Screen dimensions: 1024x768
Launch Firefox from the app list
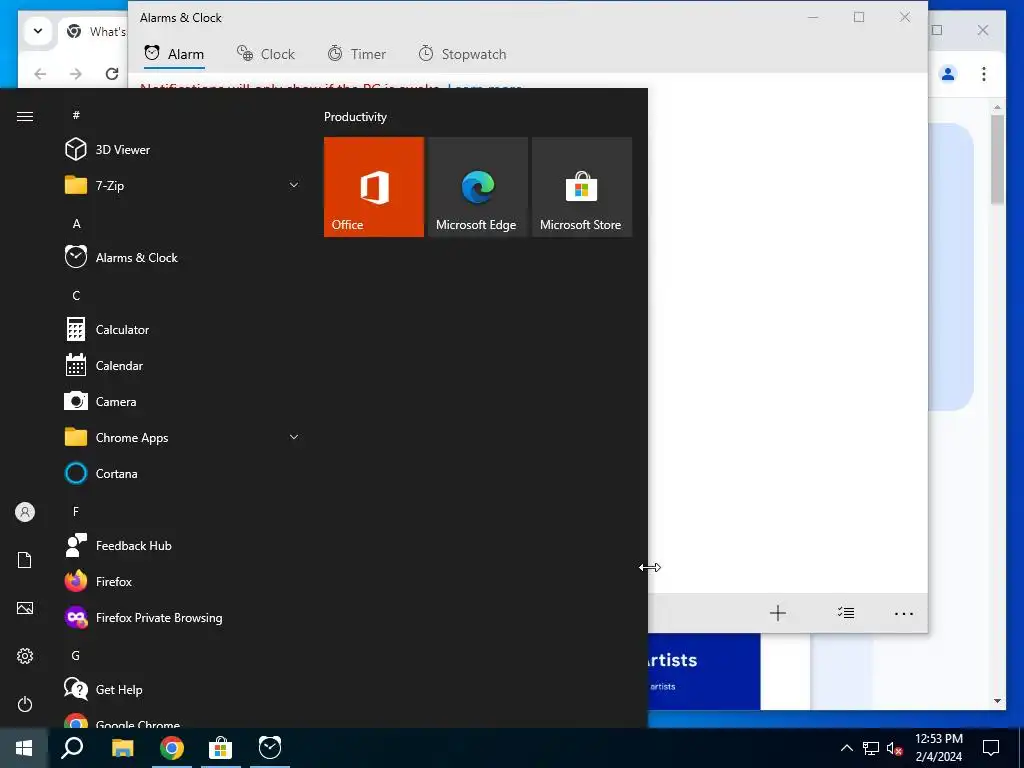tap(183, 581)
